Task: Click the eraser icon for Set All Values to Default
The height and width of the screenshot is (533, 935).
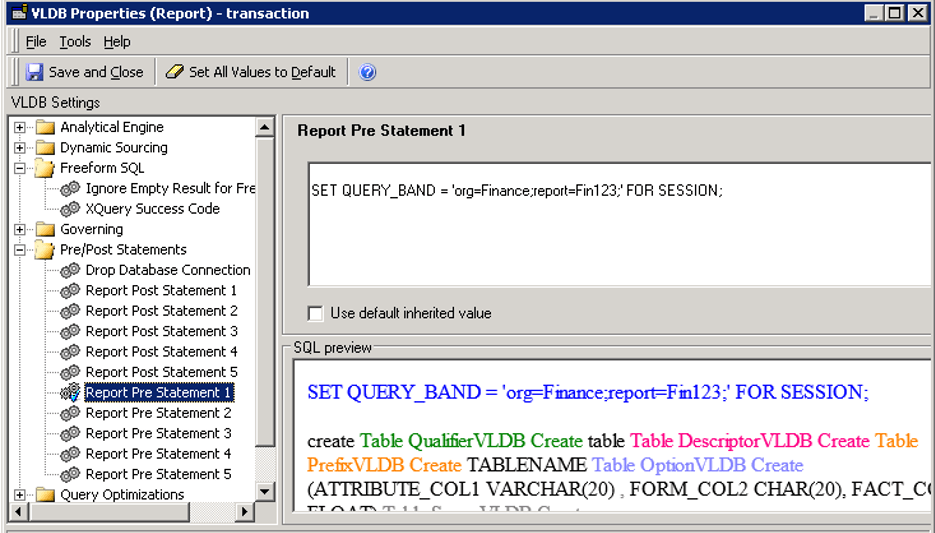Action: (174, 72)
